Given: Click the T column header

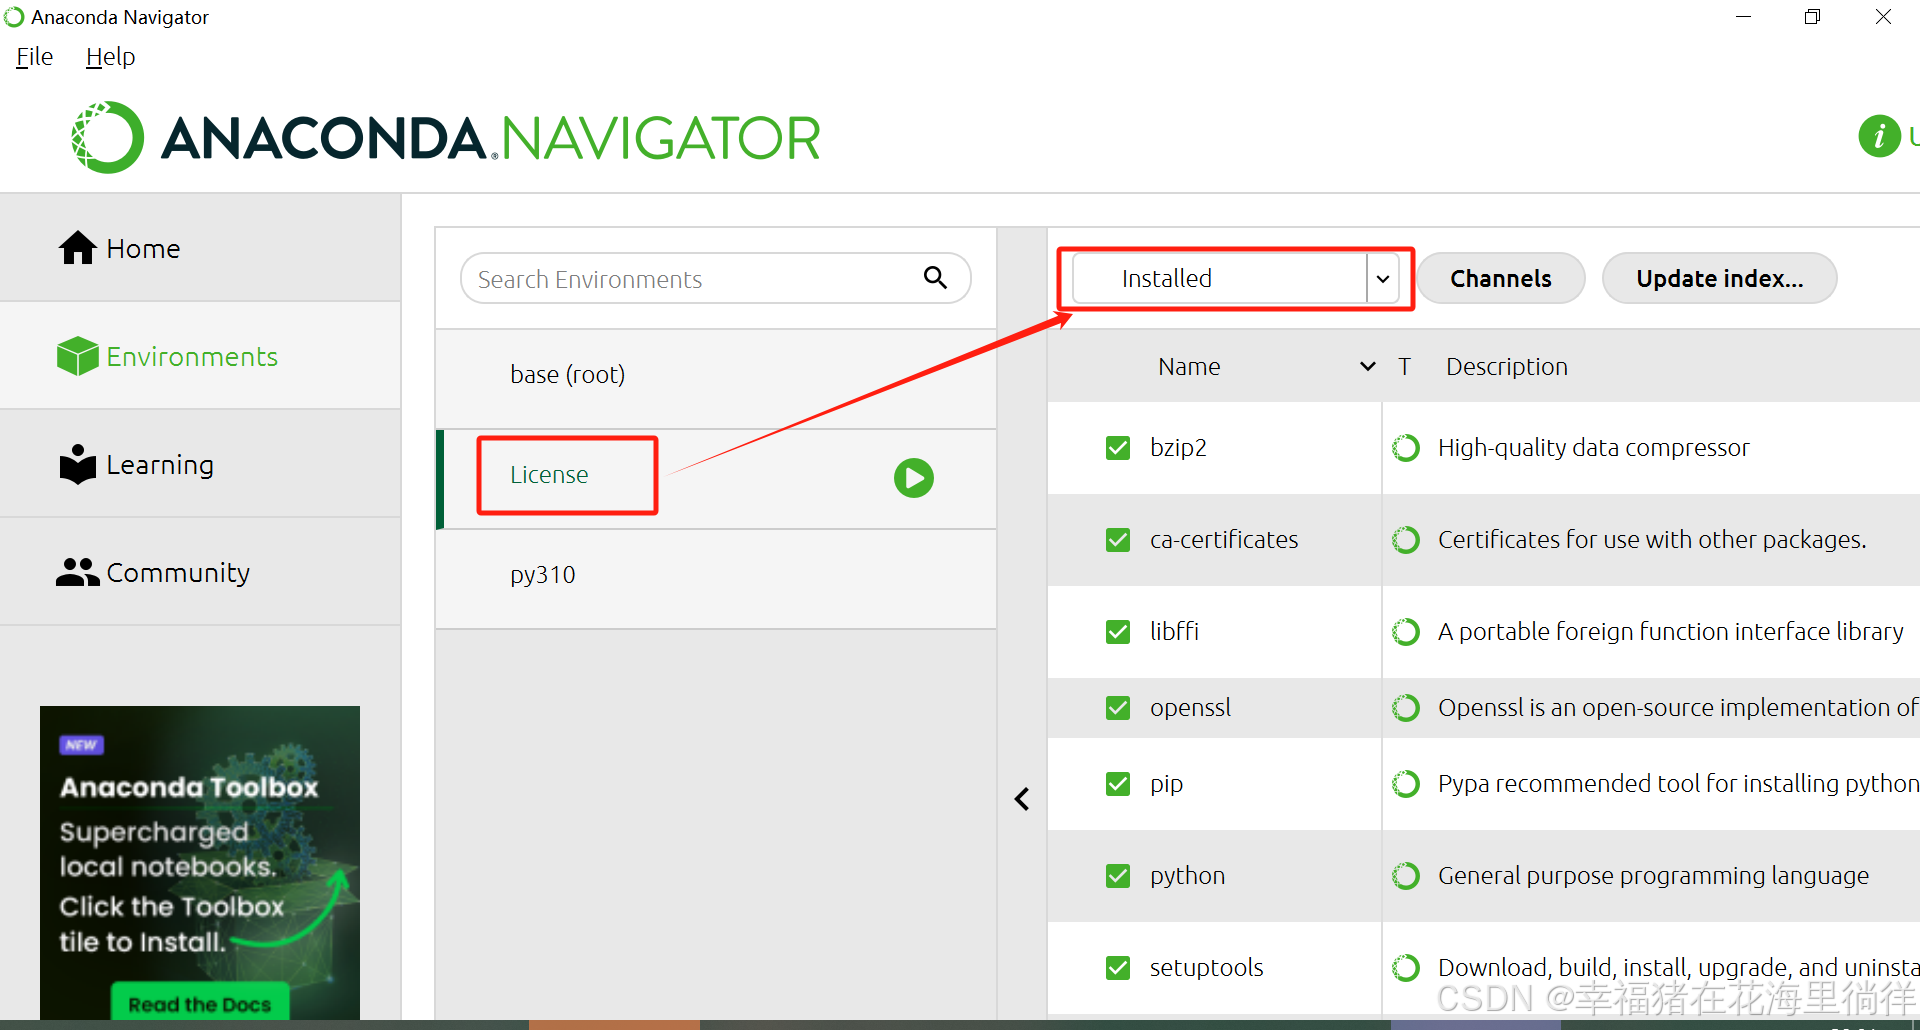Looking at the screenshot, I should (x=1404, y=367).
